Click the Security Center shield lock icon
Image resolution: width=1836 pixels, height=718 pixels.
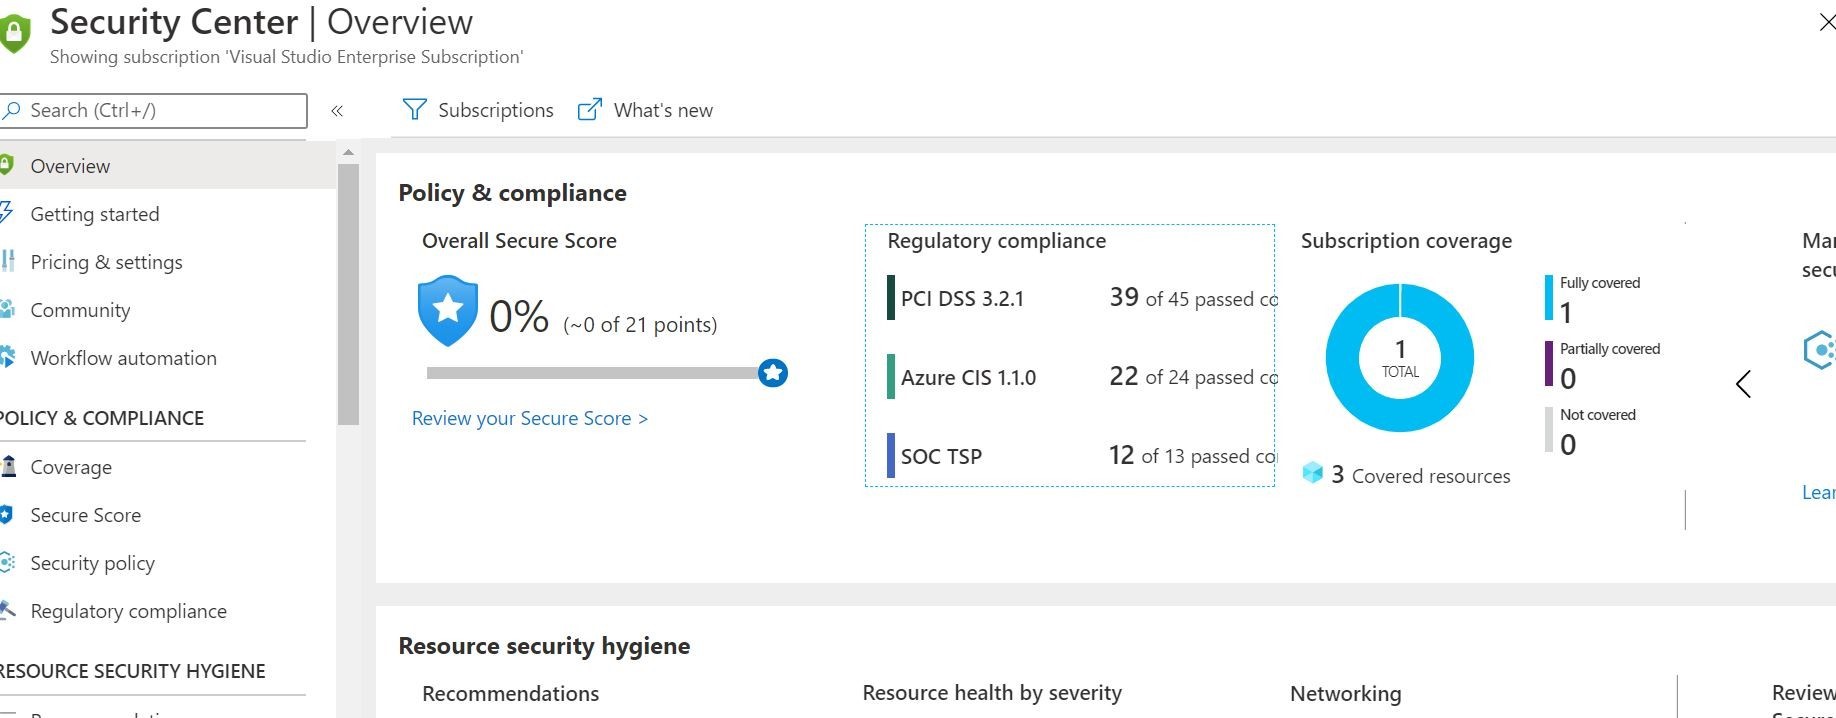coord(13,33)
